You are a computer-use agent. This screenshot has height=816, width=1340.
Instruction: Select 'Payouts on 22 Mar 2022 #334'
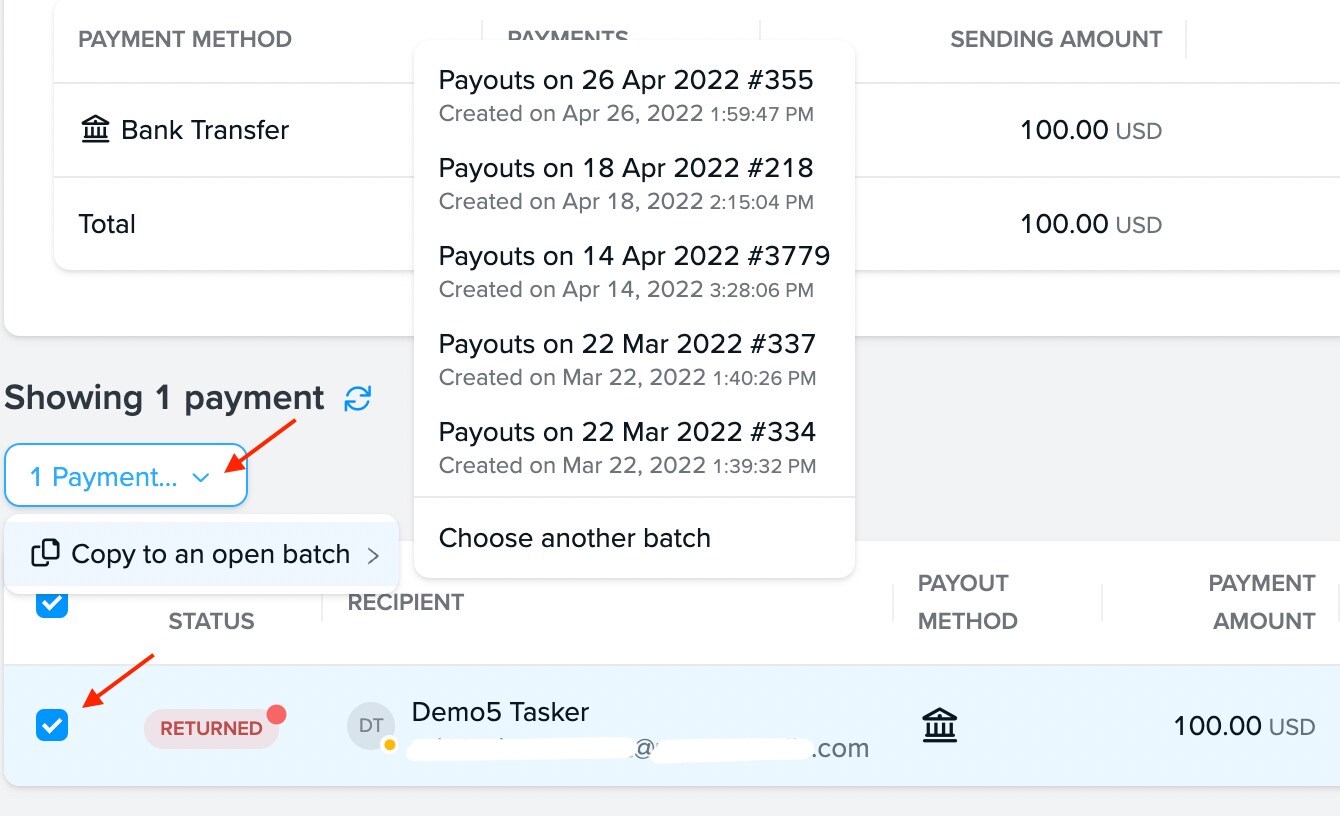[x=627, y=432]
